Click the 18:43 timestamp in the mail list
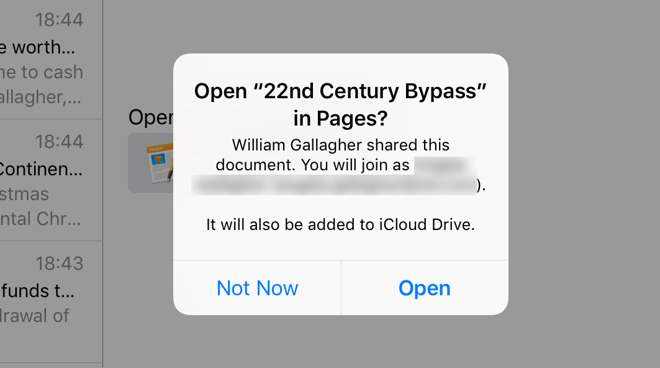The image size is (660, 368). coord(59,264)
